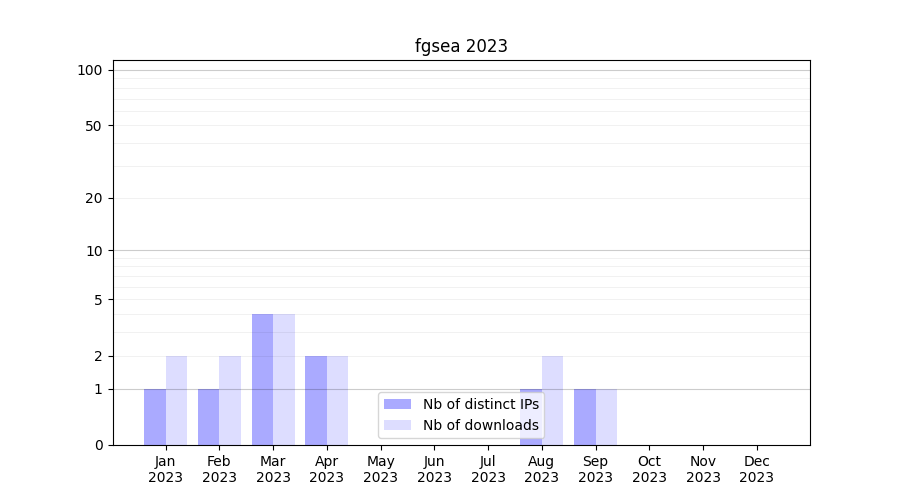
Task: Click the Sep 2023 downloads bar
Action: (x=606, y=417)
